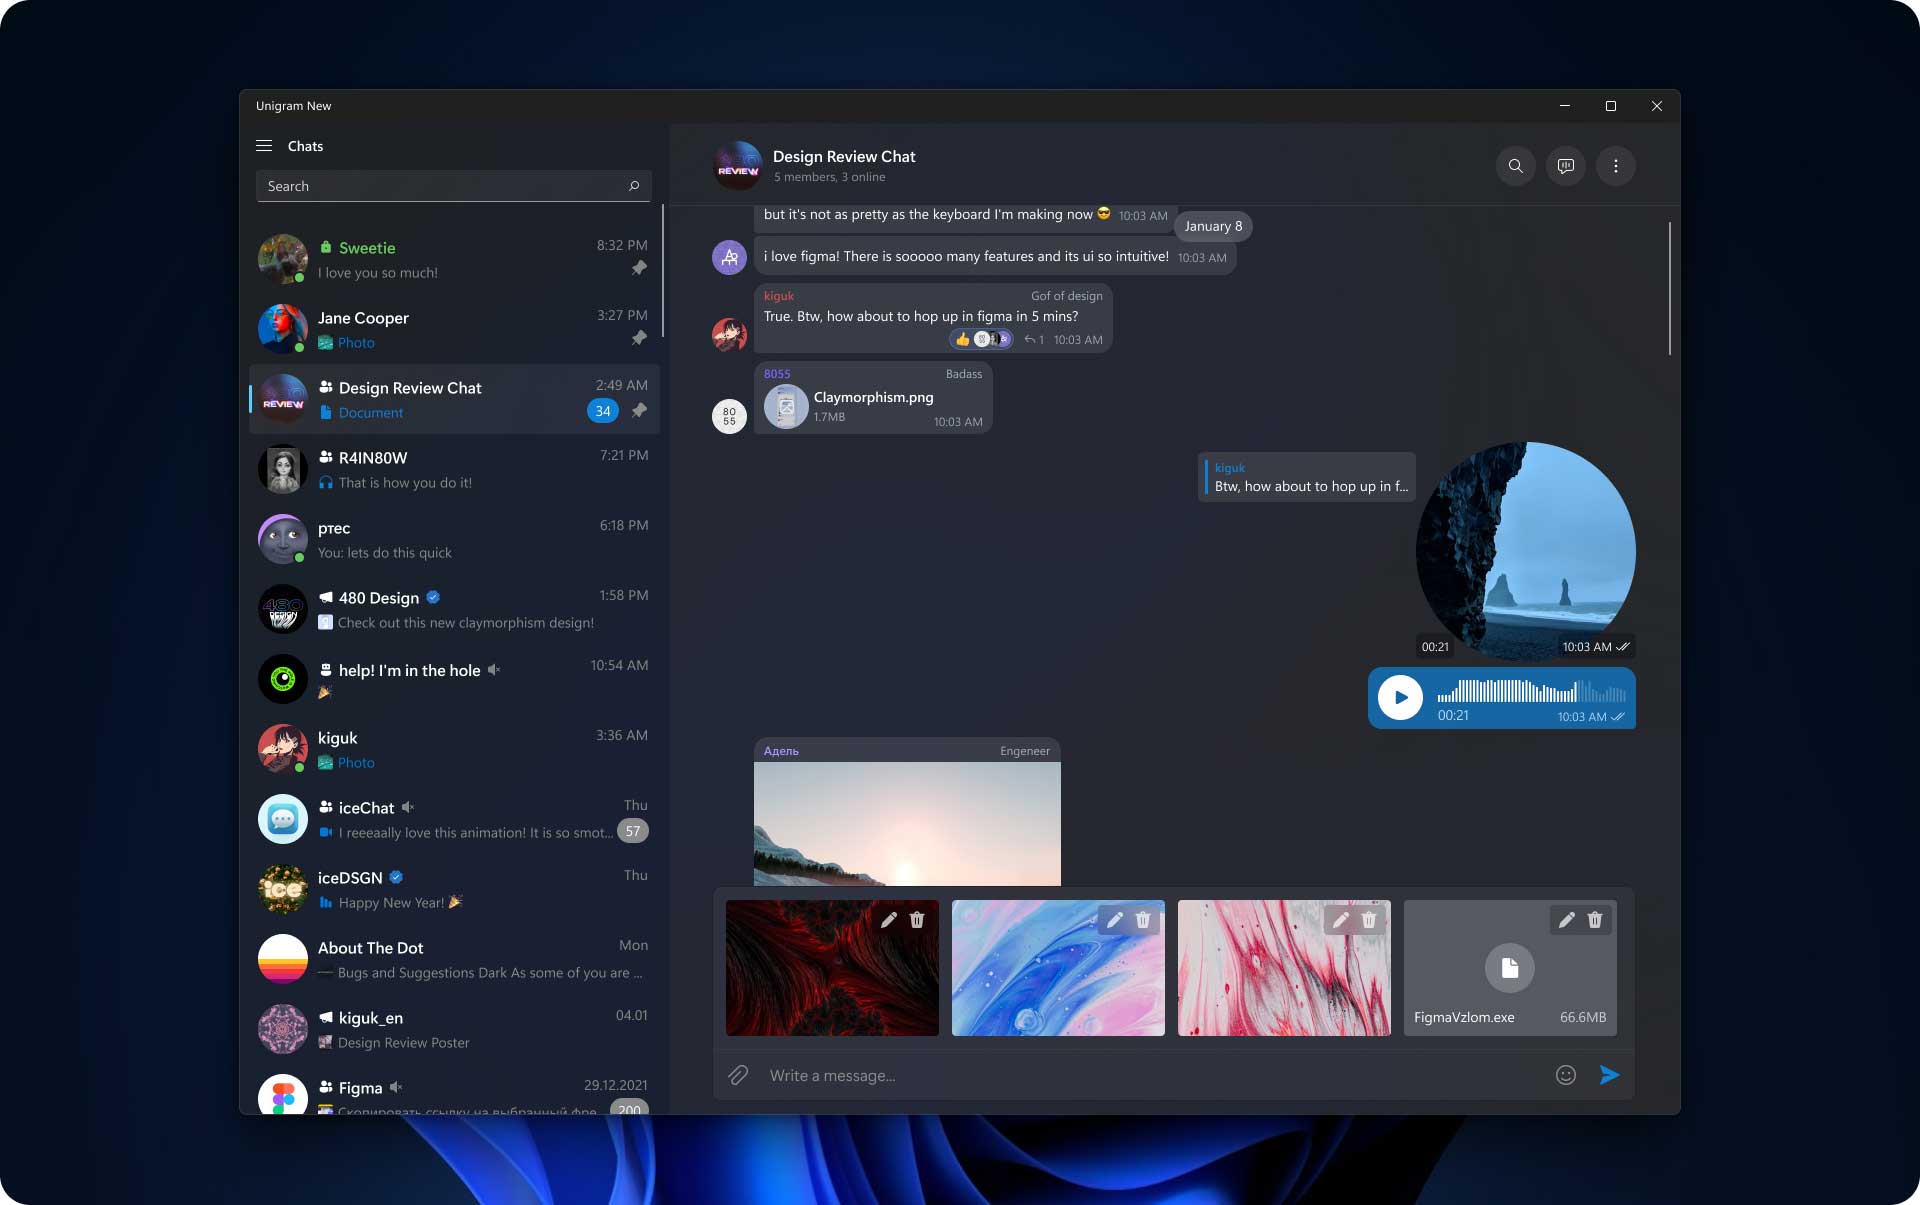
Task: Open the round video message thumbnail
Action: [x=1526, y=551]
